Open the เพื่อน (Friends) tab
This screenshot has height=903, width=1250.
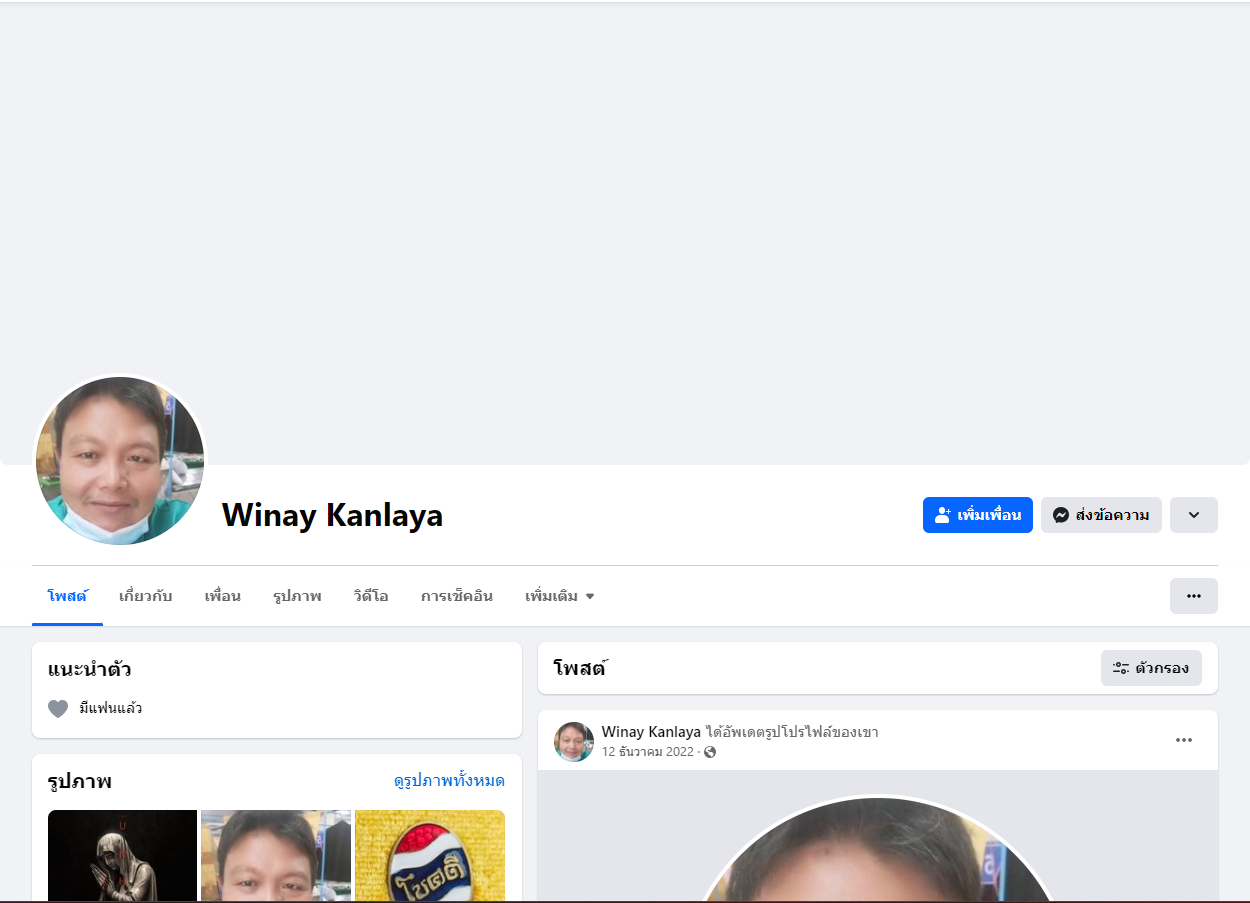click(x=223, y=596)
